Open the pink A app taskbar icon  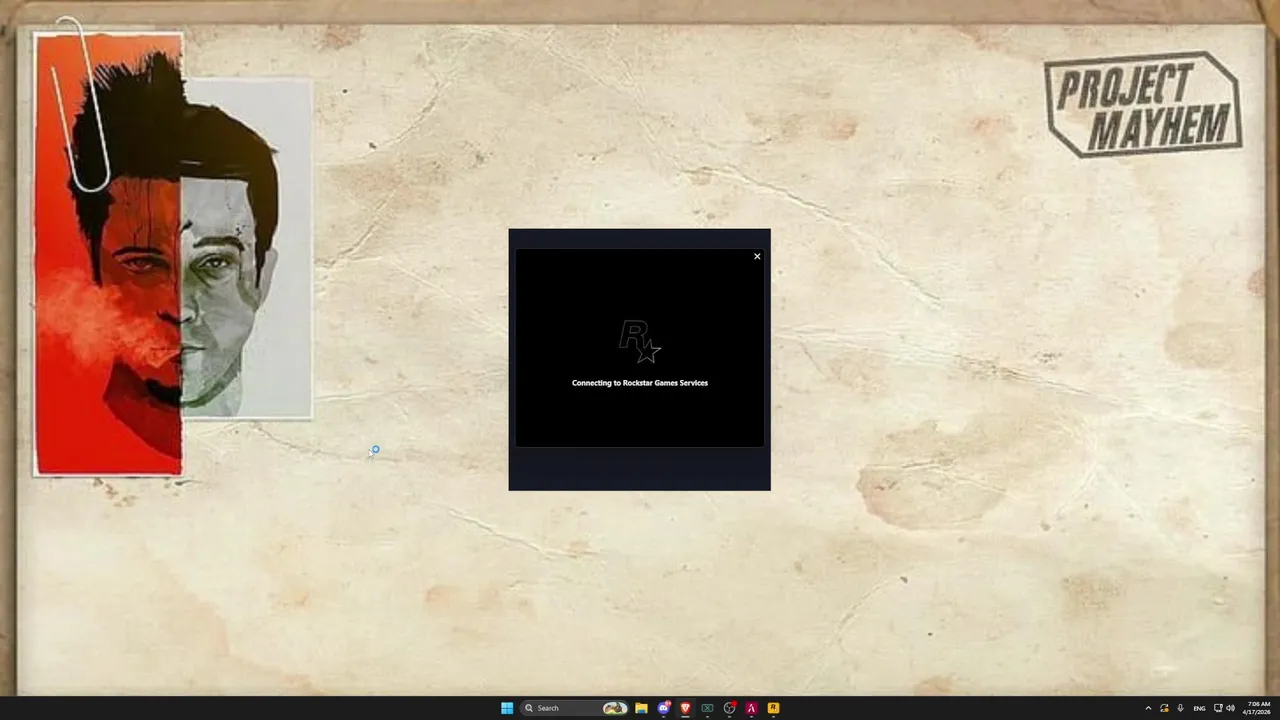tap(751, 708)
